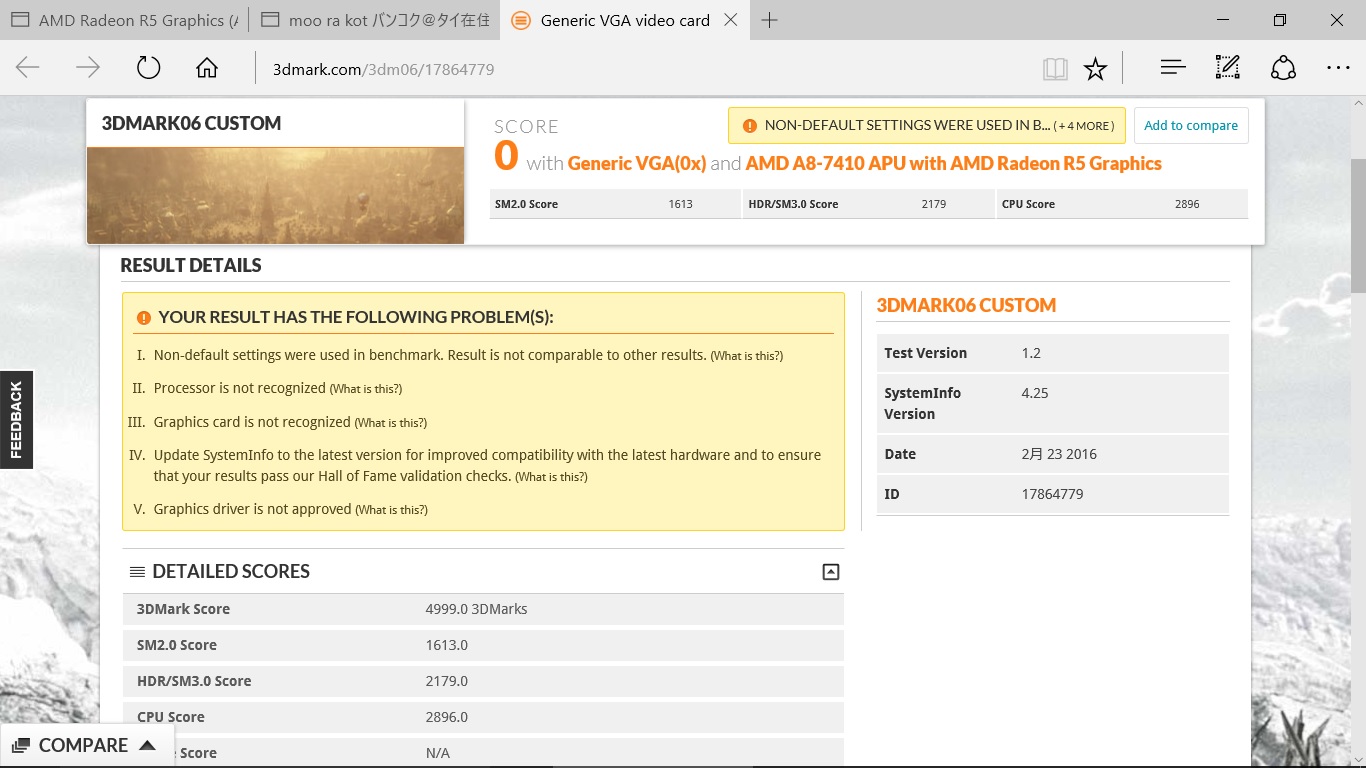Click What is this for processor not recognized
The width and height of the screenshot is (1366, 768).
pyautogui.click(x=366, y=389)
